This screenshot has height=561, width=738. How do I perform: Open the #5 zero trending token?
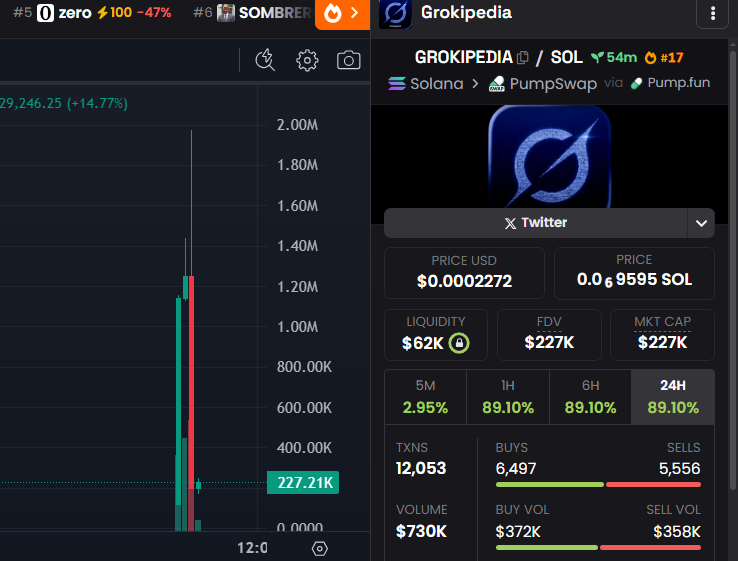click(x=92, y=13)
